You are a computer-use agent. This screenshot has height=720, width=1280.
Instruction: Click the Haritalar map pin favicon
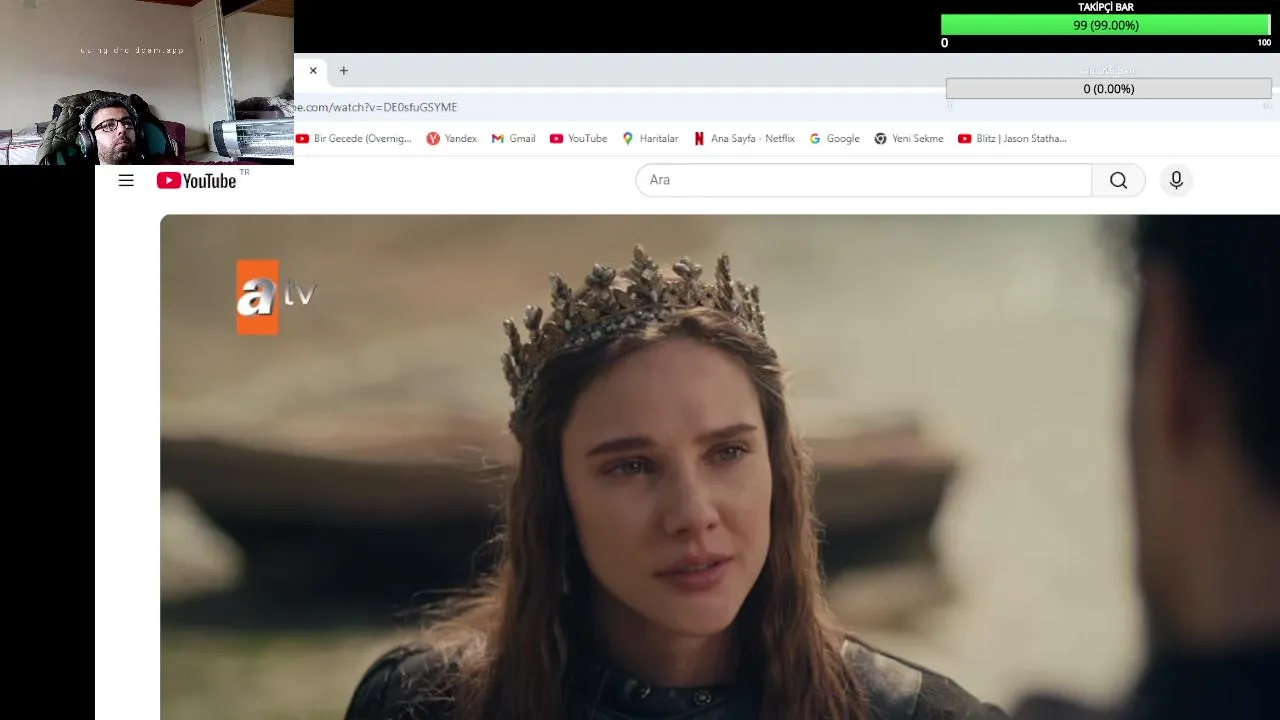pos(628,139)
